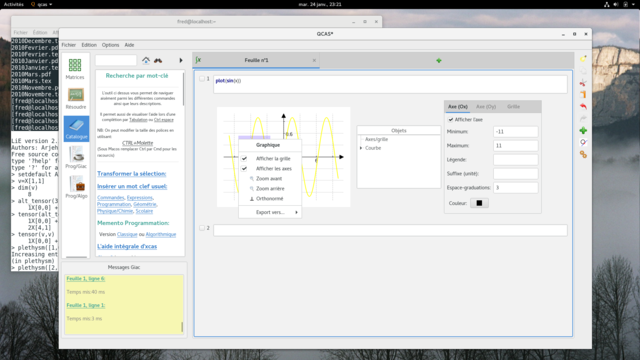Click the circle-and-line geometry icon
640x360 pixels.
[583, 142]
